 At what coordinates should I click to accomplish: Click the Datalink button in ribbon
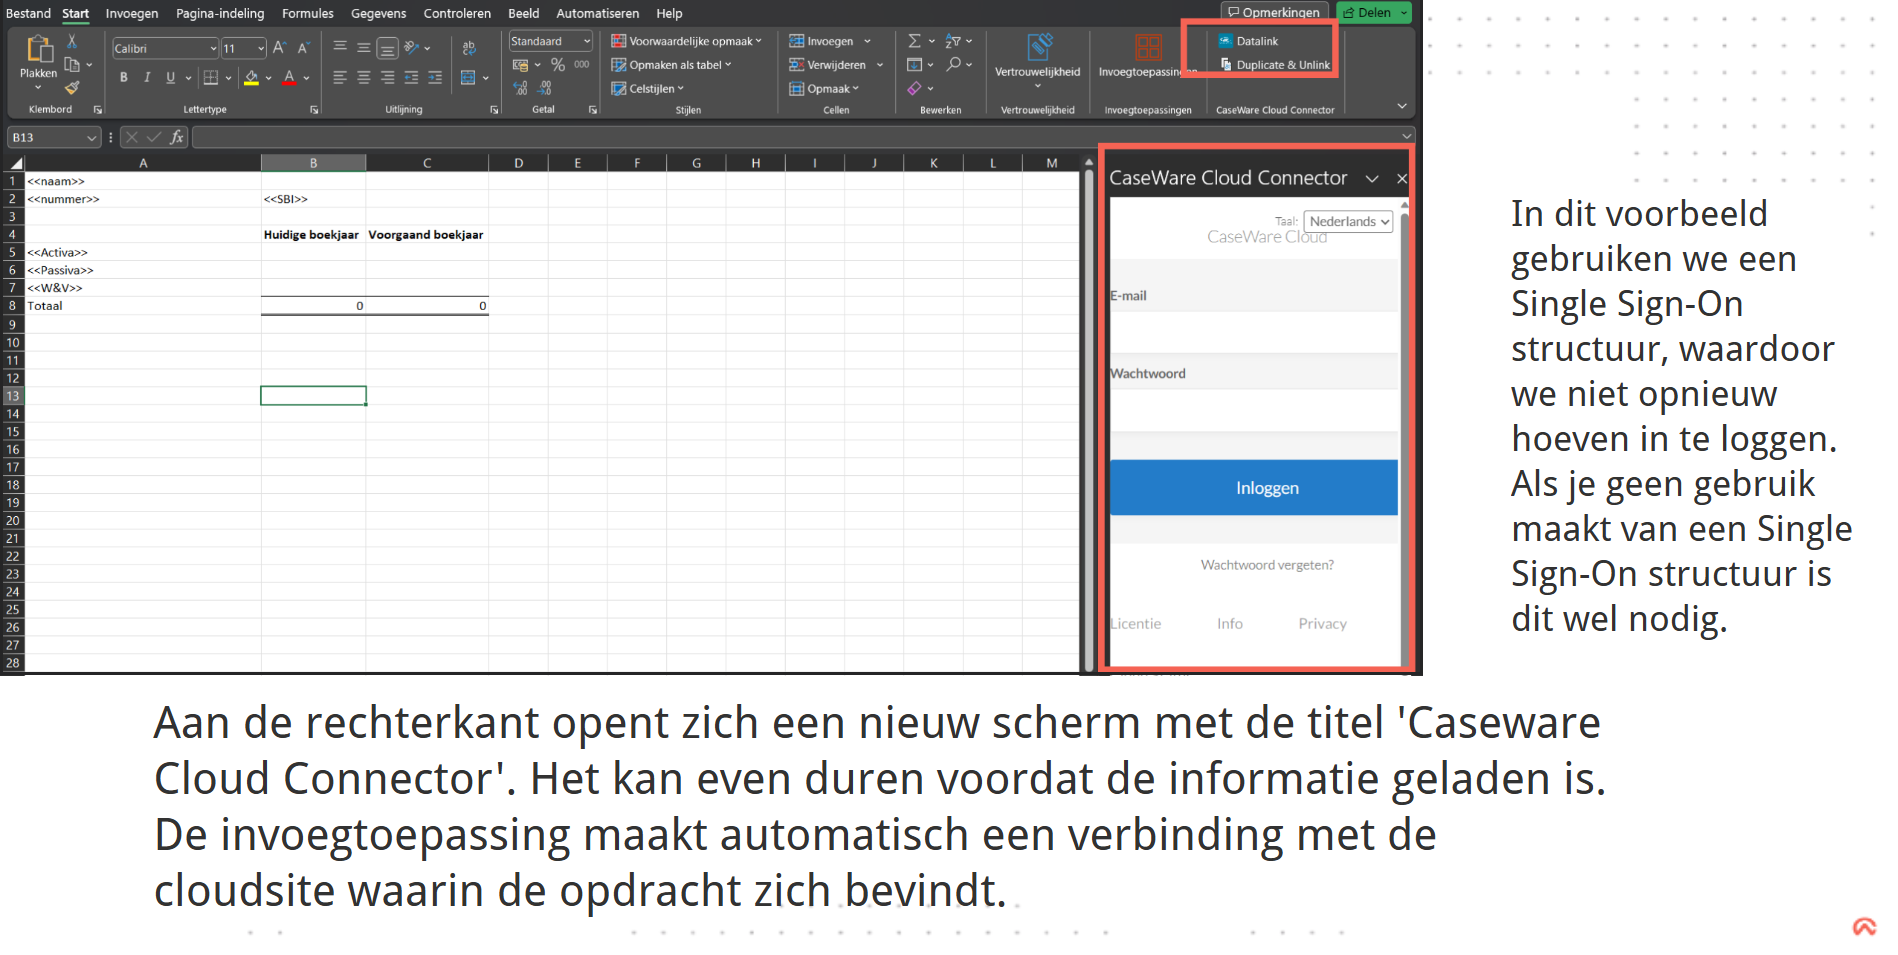tap(1248, 41)
